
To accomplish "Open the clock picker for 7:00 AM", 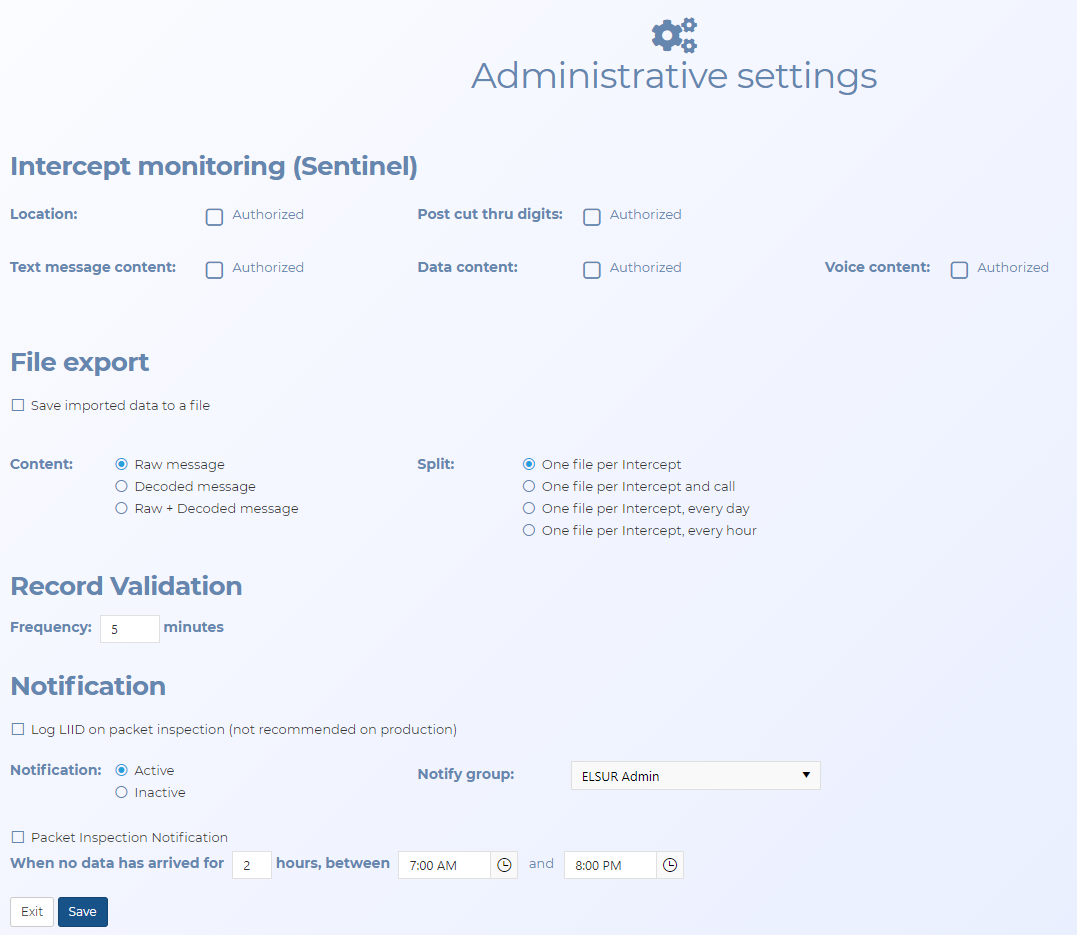I will (x=504, y=865).
